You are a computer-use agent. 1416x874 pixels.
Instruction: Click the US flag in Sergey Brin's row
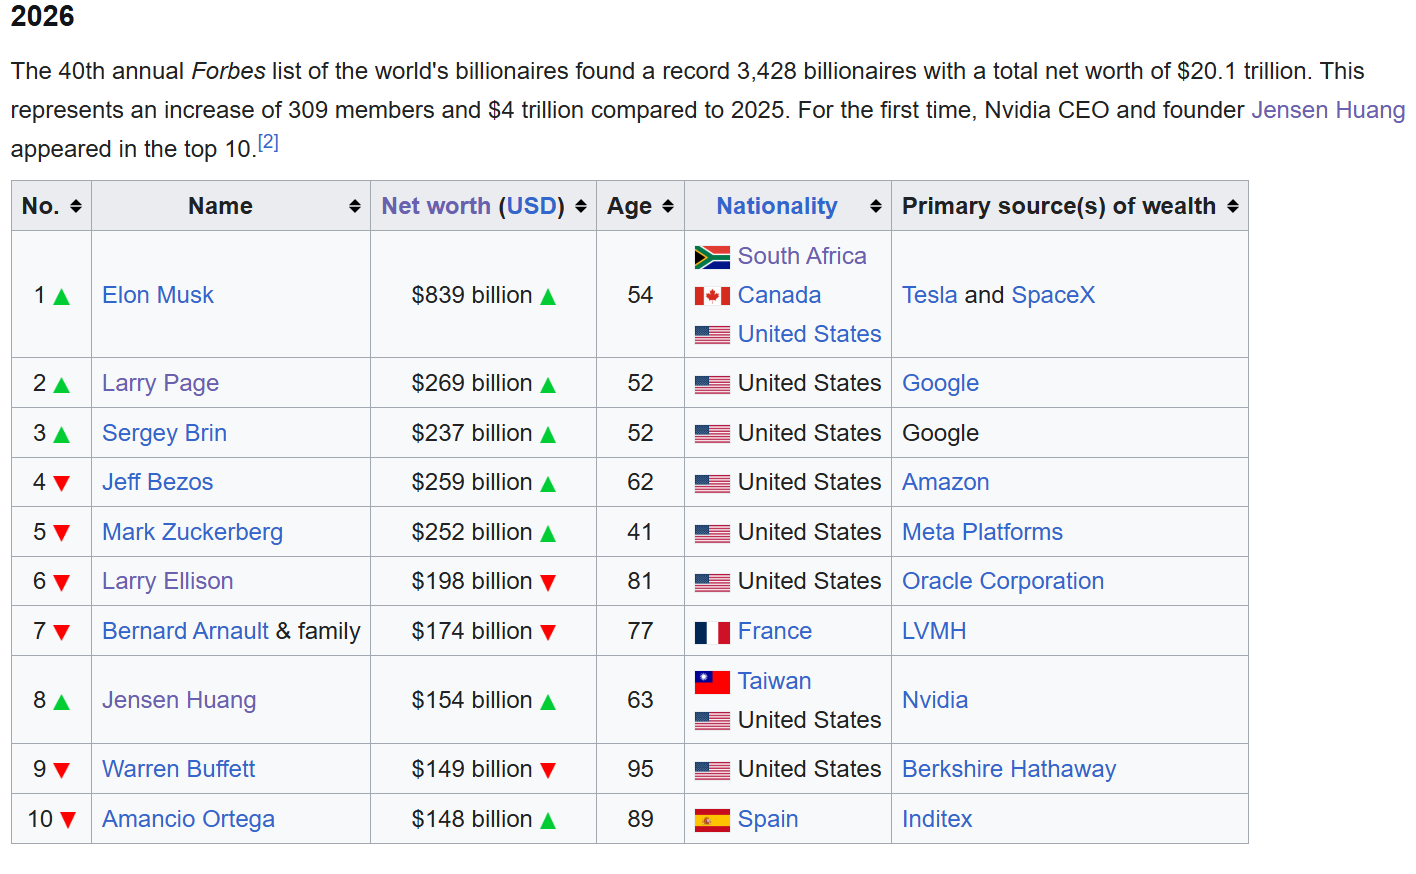(x=712, y=434)
